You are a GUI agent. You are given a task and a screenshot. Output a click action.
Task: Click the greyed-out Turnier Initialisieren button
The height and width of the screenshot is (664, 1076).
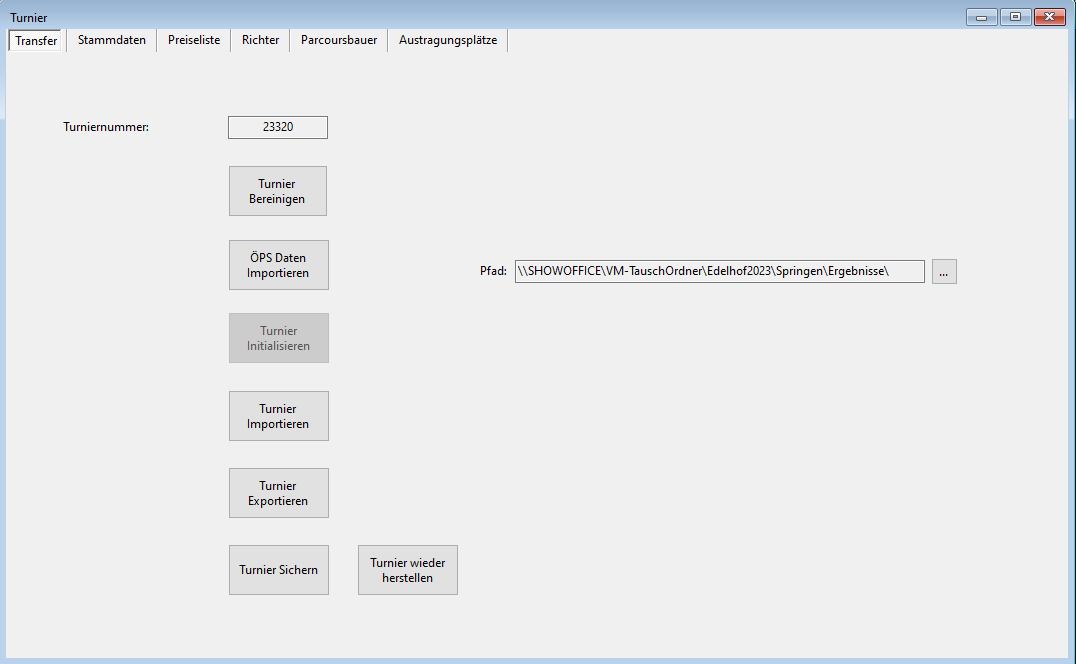pyautogui.click(x=278, y=338)
